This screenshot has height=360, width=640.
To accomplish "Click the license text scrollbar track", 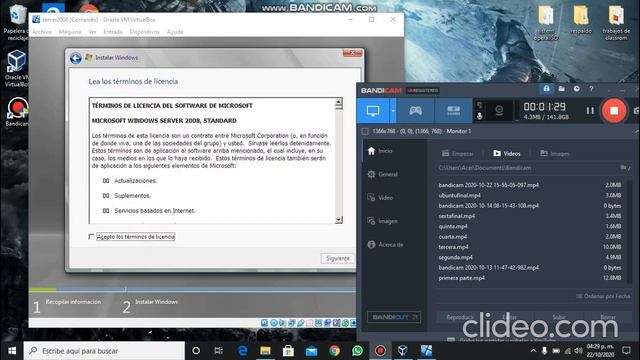I will coord(338,163).
